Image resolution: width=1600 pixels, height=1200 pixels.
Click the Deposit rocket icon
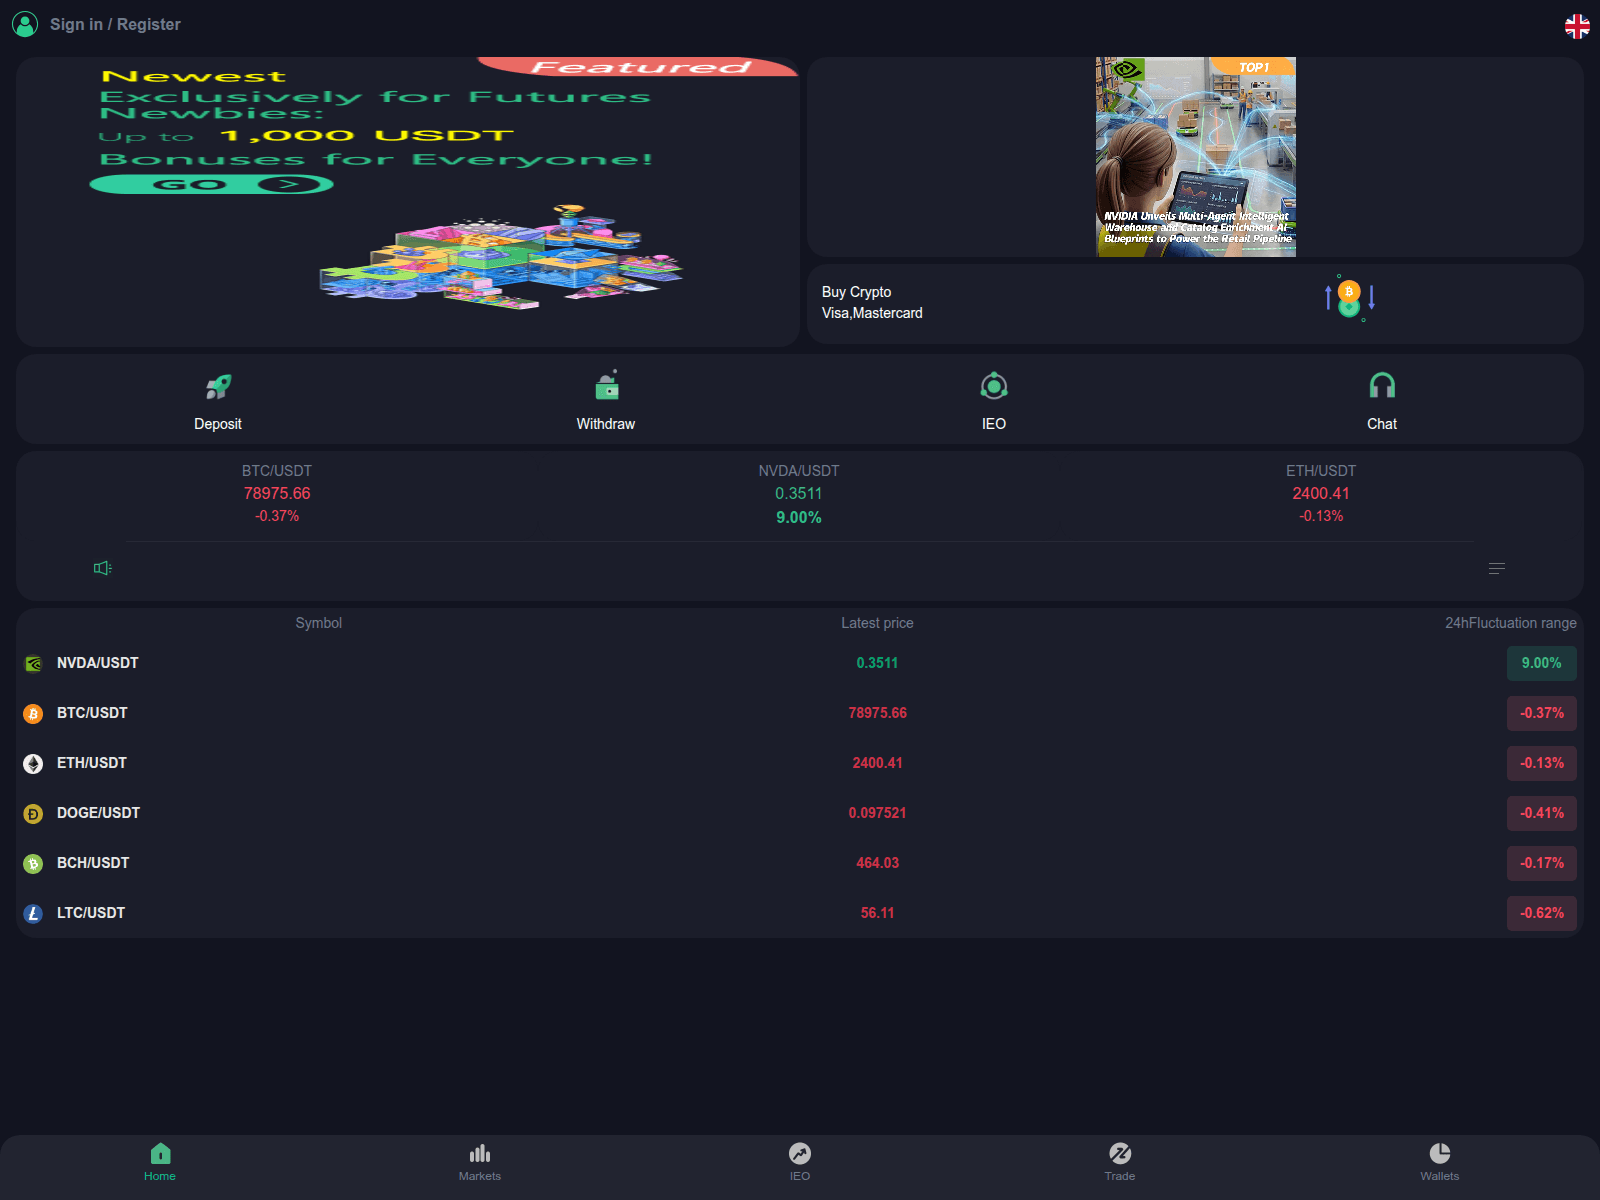pos(218,387)
